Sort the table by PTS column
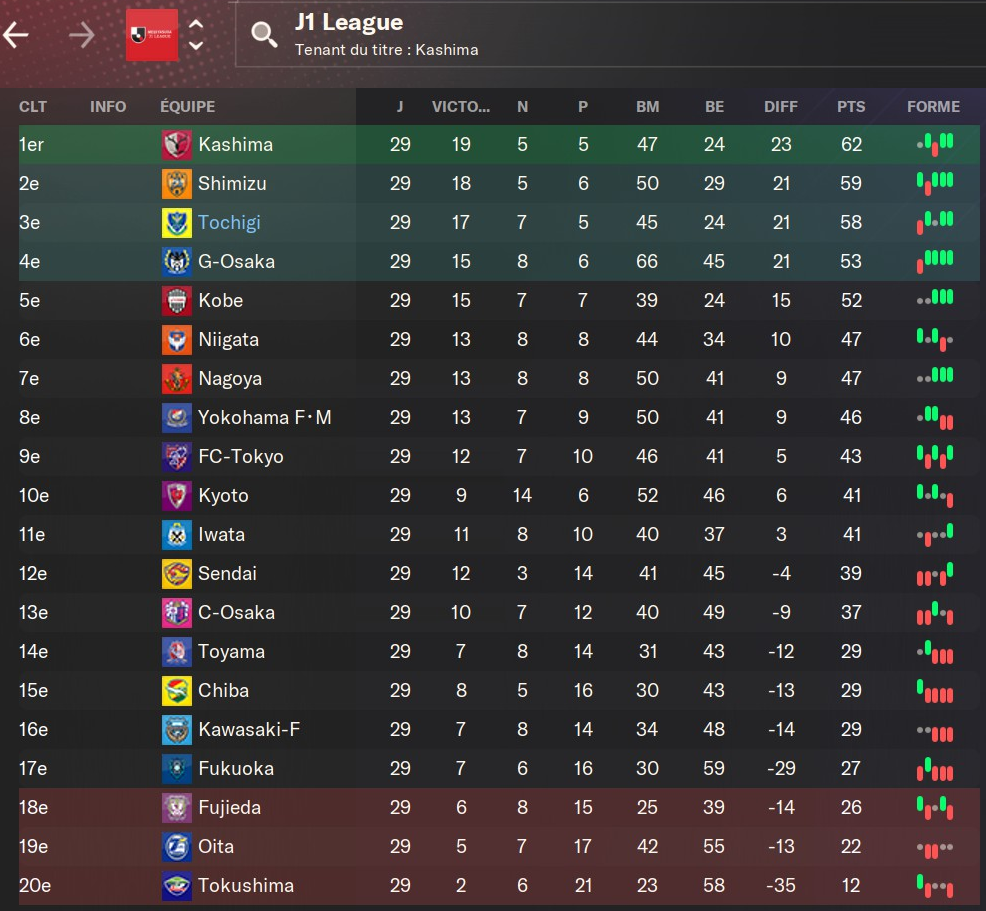The height and width of the screenshot is (911, 986). pyautogui.click(x=851, y=107)
